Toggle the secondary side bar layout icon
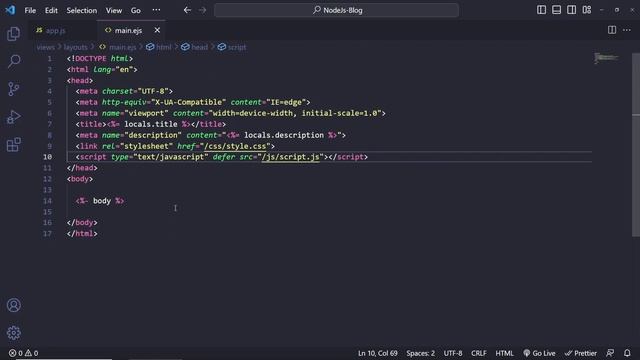 click(x=571, y=10)
